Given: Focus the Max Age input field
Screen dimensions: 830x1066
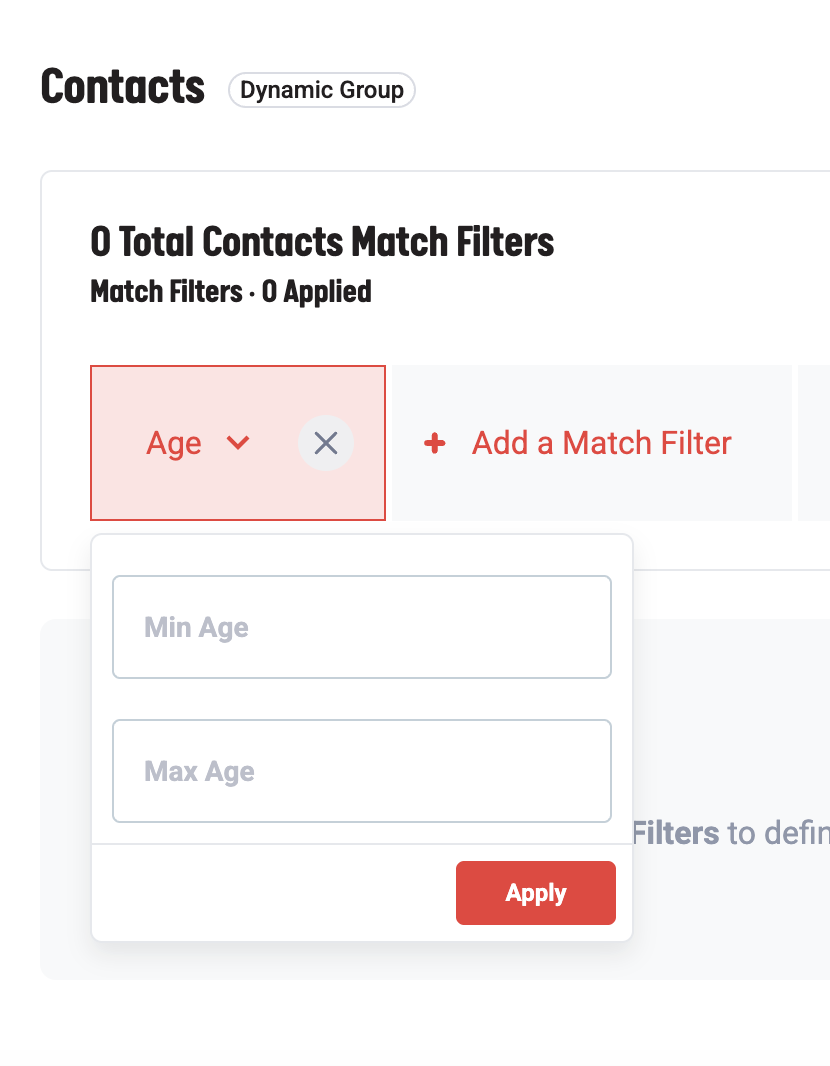Looking at the screenshot, I should (x=362, y=771).
